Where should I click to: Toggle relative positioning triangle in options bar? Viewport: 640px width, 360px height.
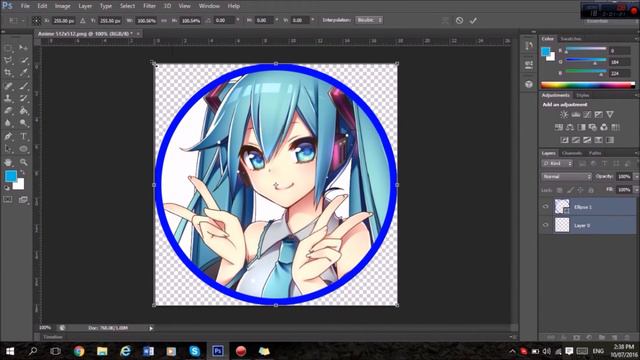click(x=83, y=20)
